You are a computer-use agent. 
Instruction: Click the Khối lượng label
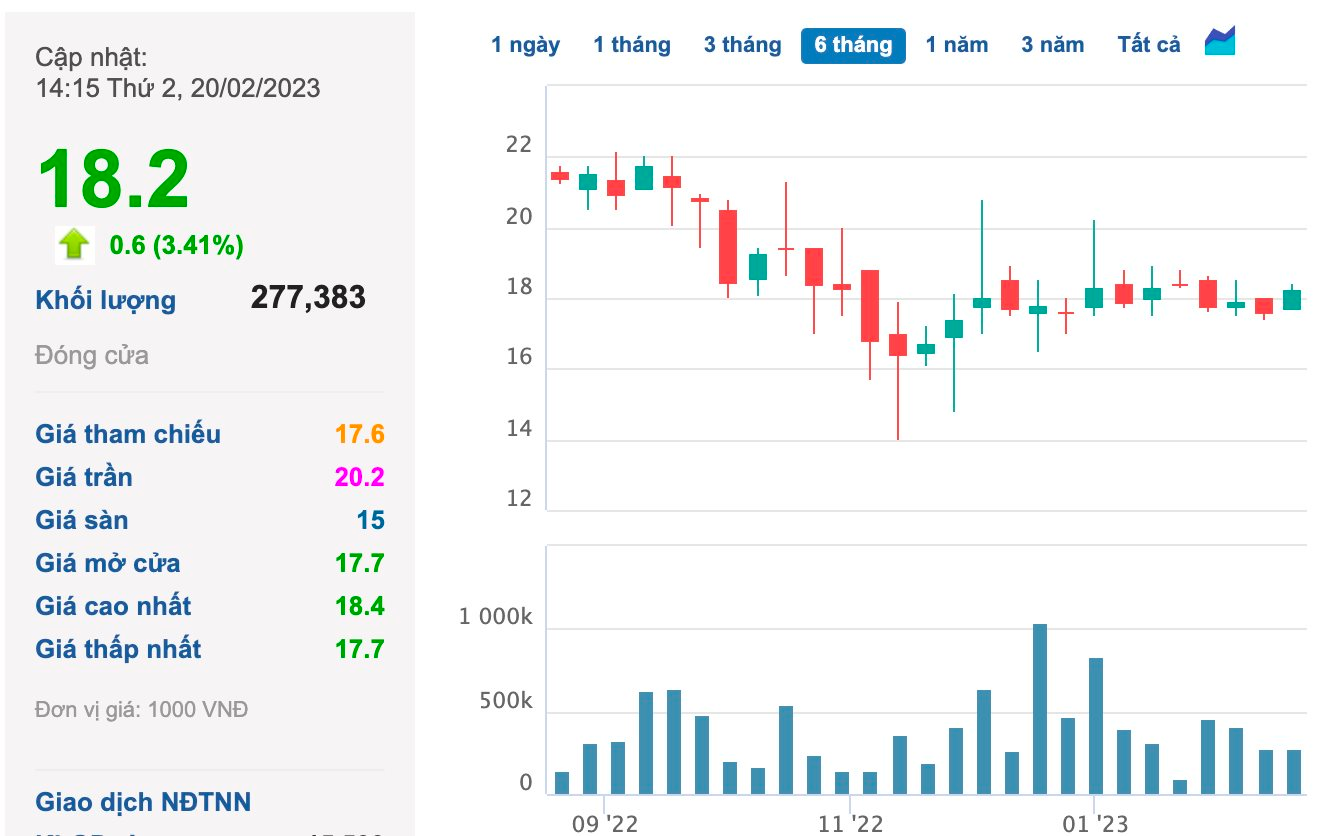pyautogui.click(x=106, y=300)
